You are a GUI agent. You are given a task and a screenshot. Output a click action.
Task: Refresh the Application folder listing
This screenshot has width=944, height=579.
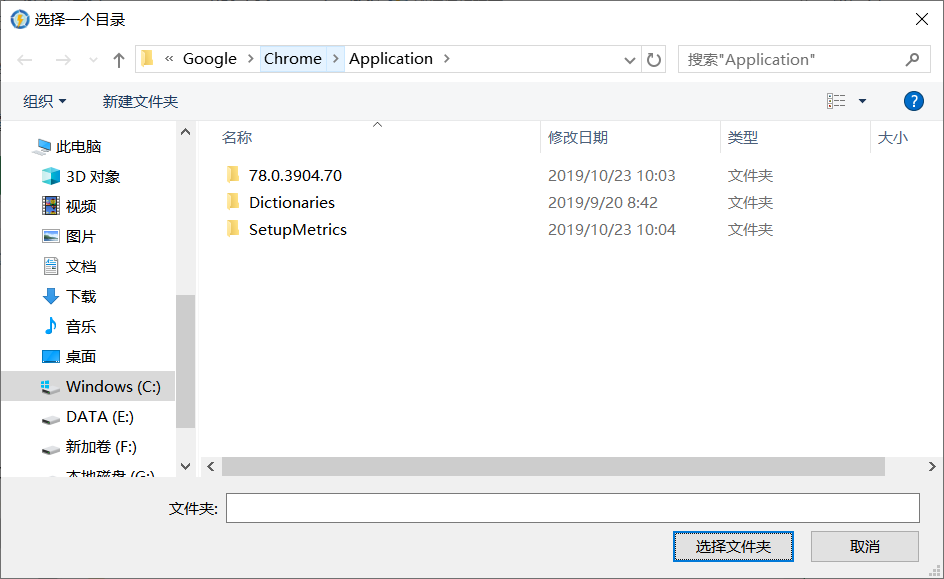654,60
